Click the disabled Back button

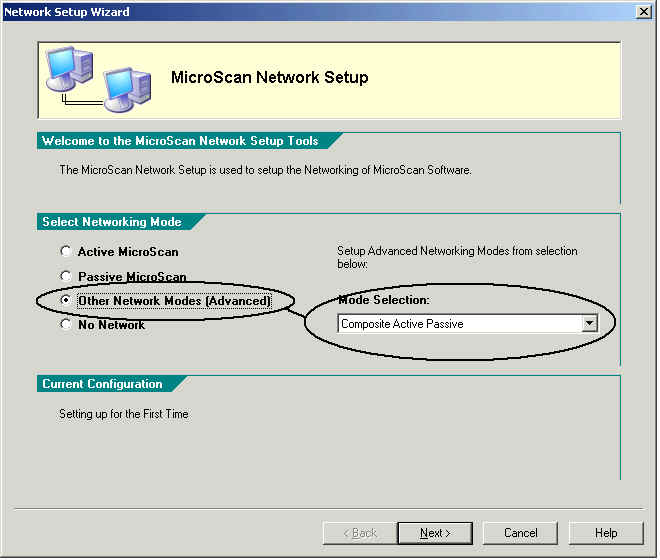(x=360, y=534)
